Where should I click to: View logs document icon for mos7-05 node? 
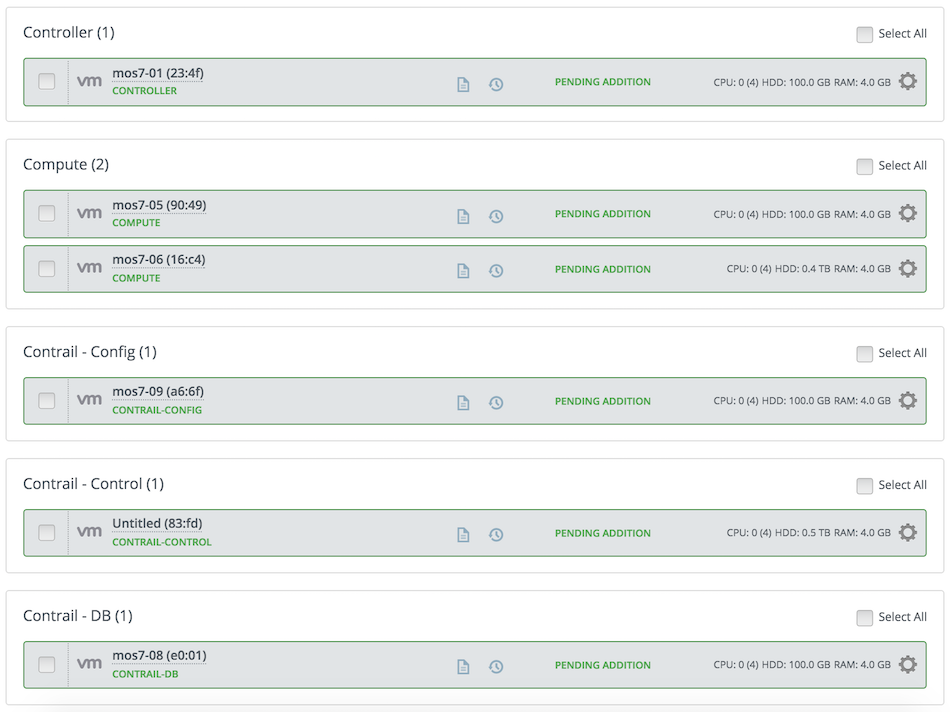tap(463, 216)
